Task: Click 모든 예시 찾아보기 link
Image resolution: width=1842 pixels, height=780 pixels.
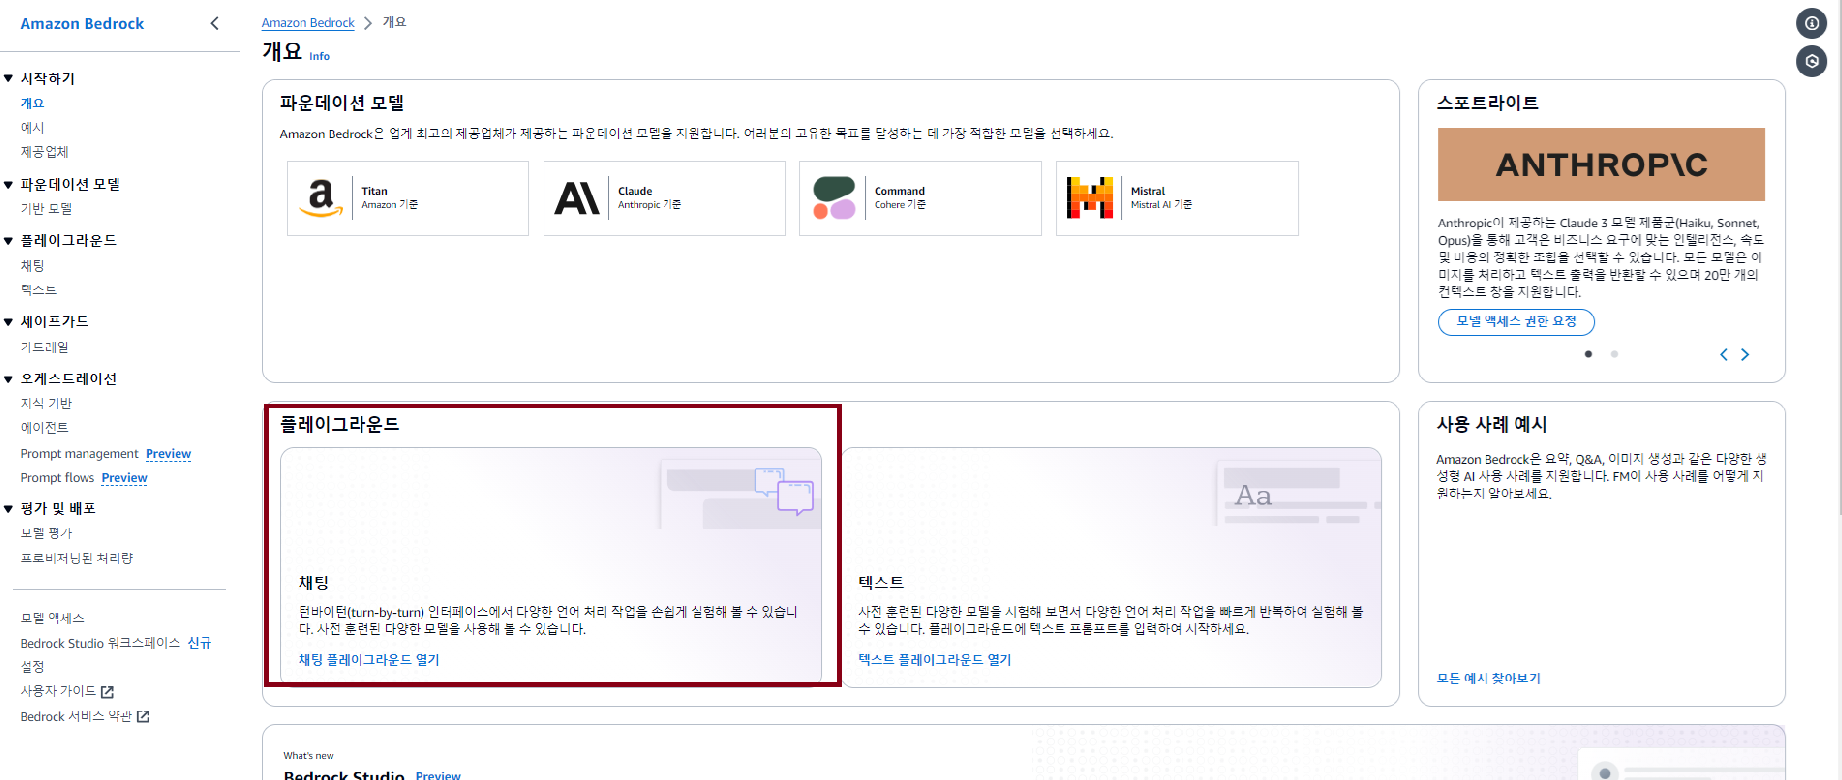Action: click(1489, 678)
